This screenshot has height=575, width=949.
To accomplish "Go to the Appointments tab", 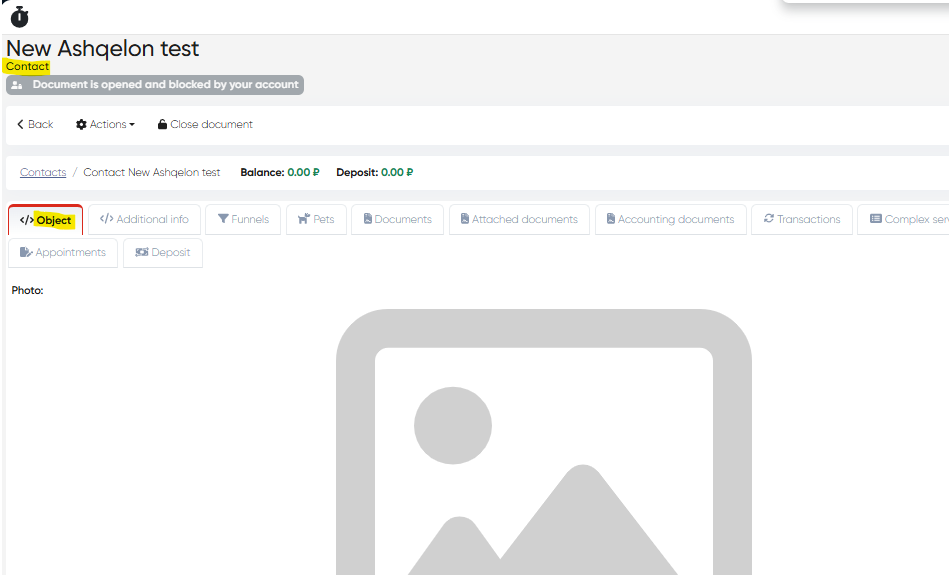I will [63, 253].
